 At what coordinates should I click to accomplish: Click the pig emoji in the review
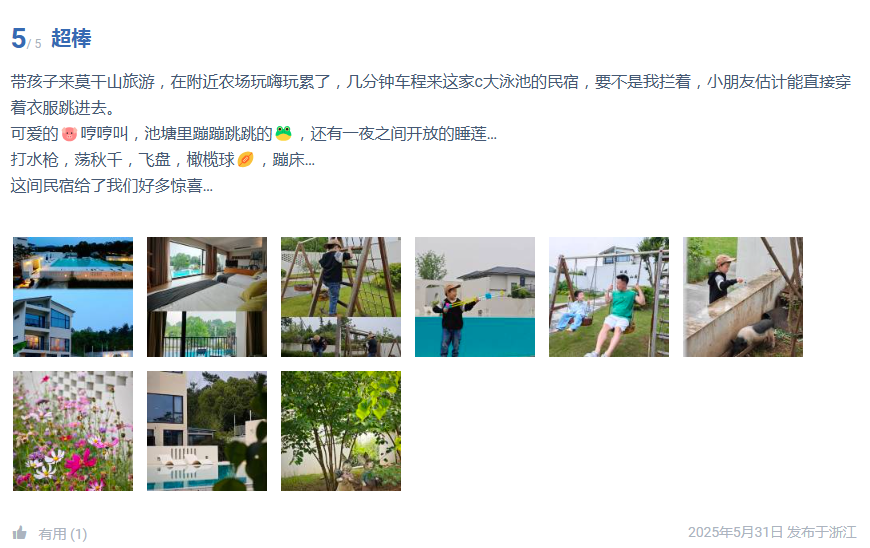point(69,134)
